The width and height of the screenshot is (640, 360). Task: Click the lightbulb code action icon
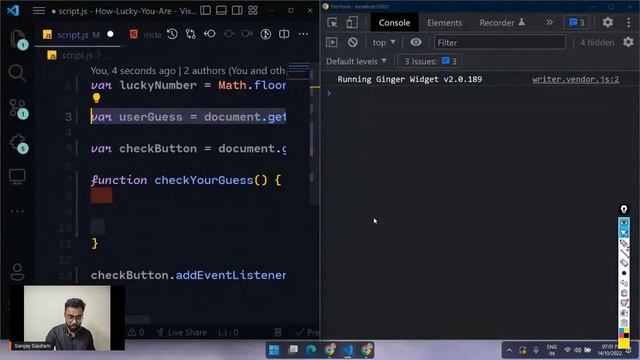96,98
